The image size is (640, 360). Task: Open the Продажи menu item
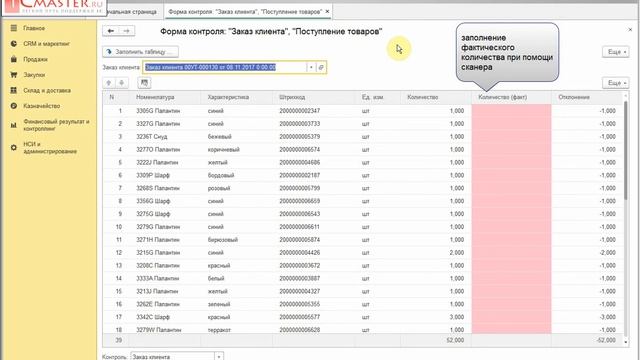(x=35, y=59)
